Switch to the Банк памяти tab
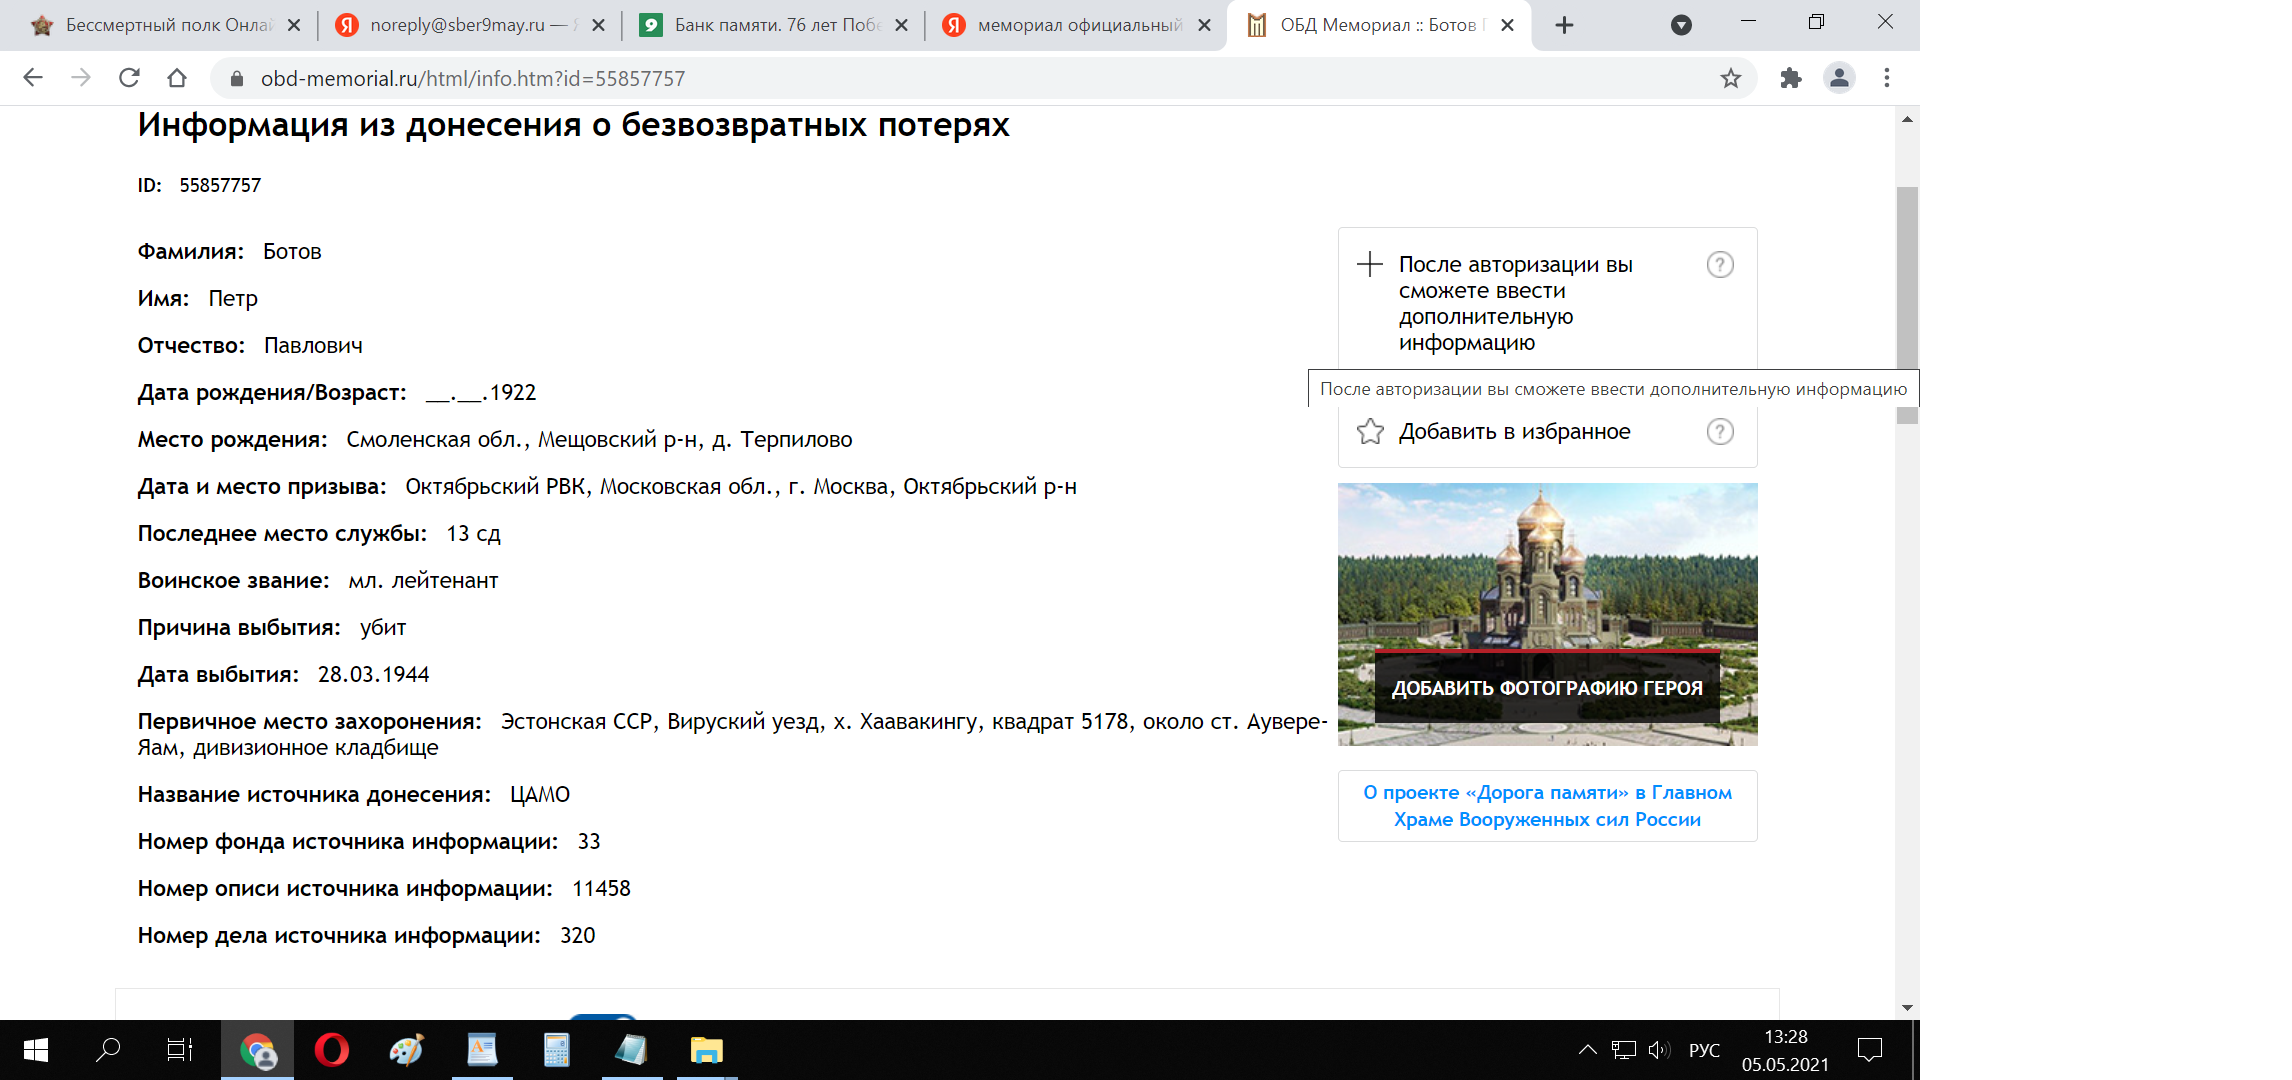Image resolution: width=2292 pixels, height=1080 pixels. [770, 25]
